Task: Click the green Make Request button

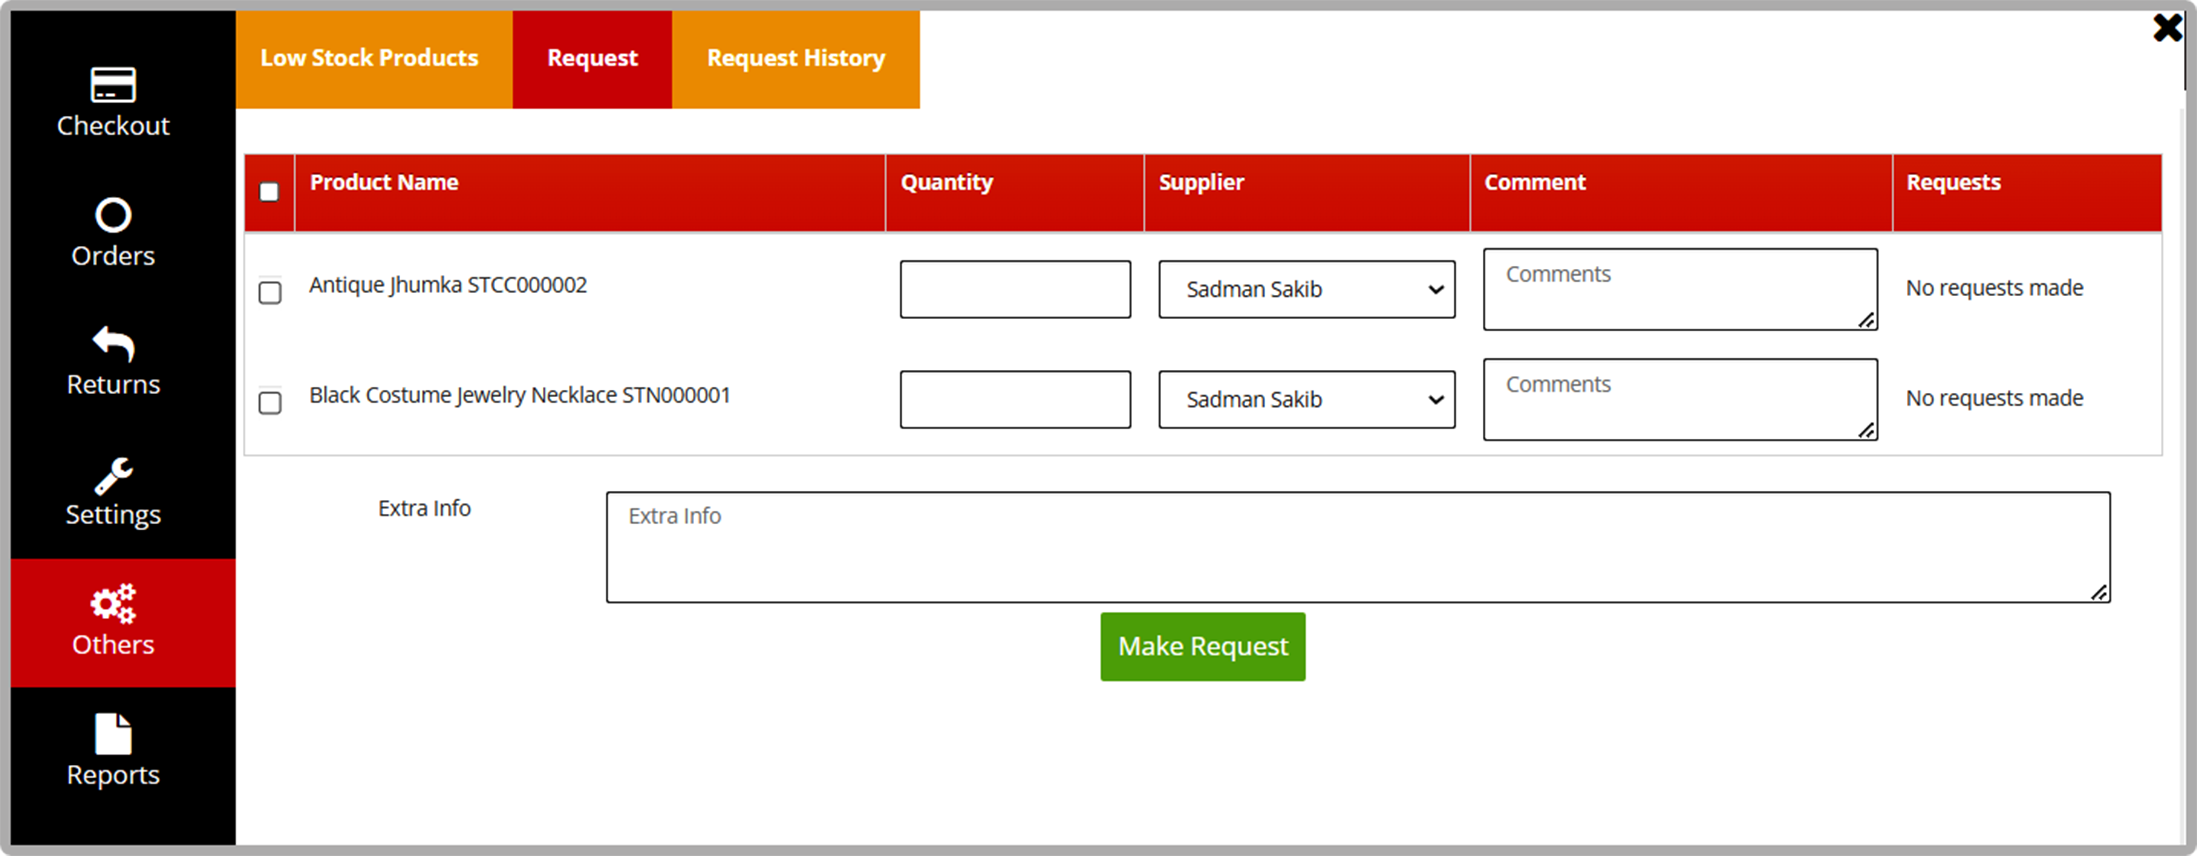Action: (1203, 647)
